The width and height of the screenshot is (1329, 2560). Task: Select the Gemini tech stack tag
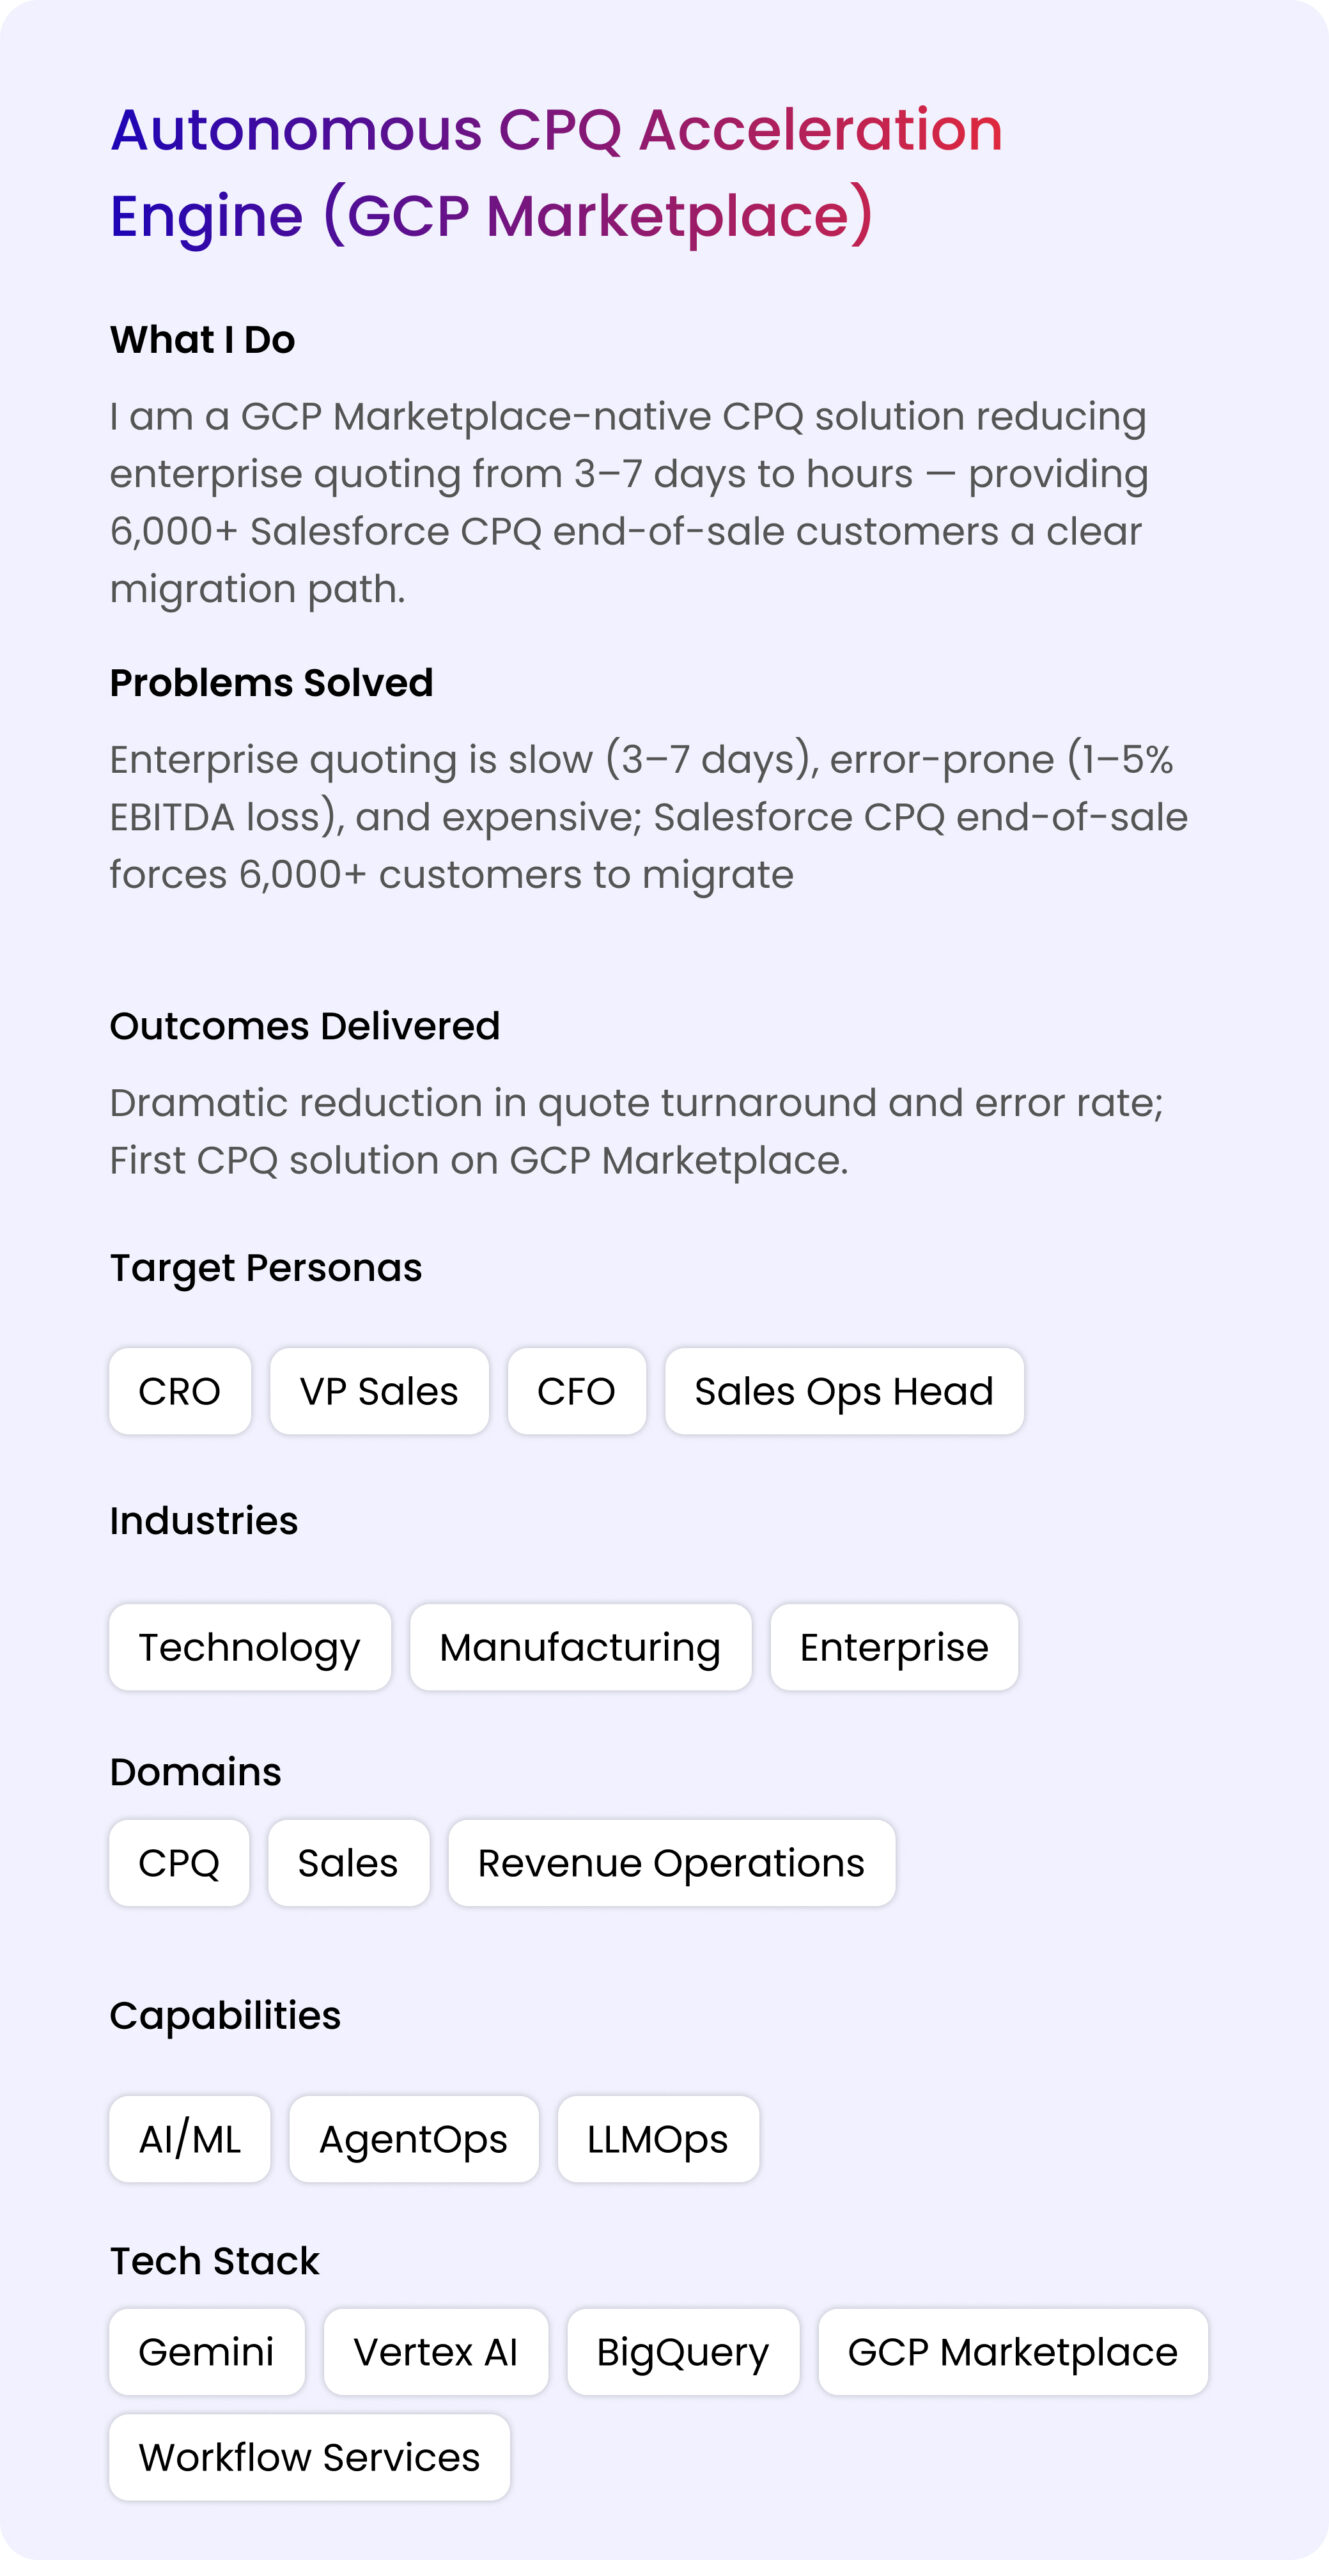[x=207, y=2352]
